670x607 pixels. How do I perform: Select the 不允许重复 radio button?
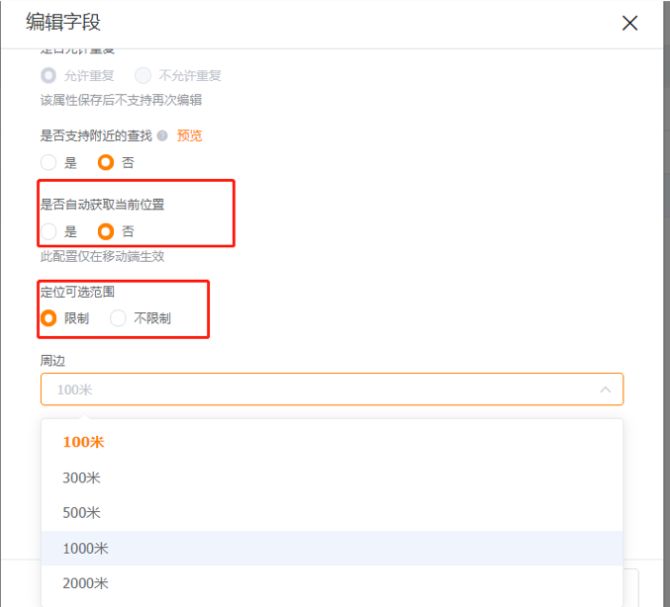[142, 75]
